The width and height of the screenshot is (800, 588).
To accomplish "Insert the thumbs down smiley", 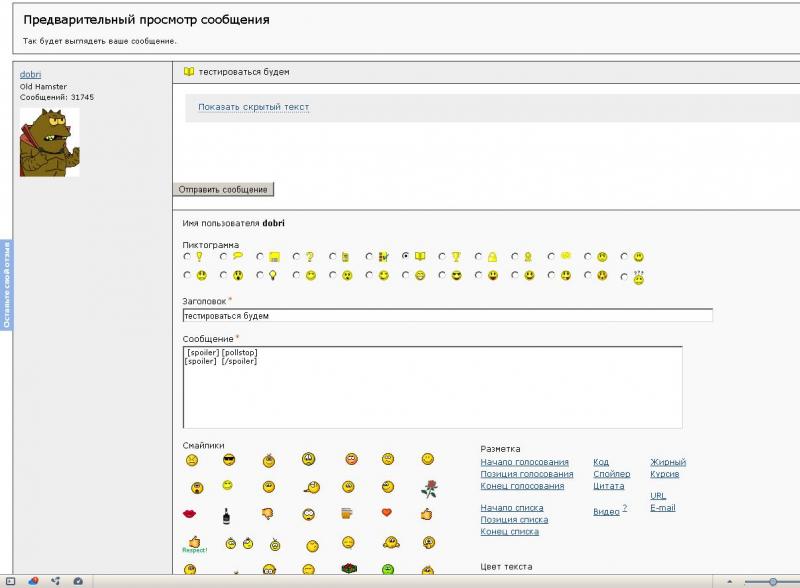I will click(x=268, y=514).
